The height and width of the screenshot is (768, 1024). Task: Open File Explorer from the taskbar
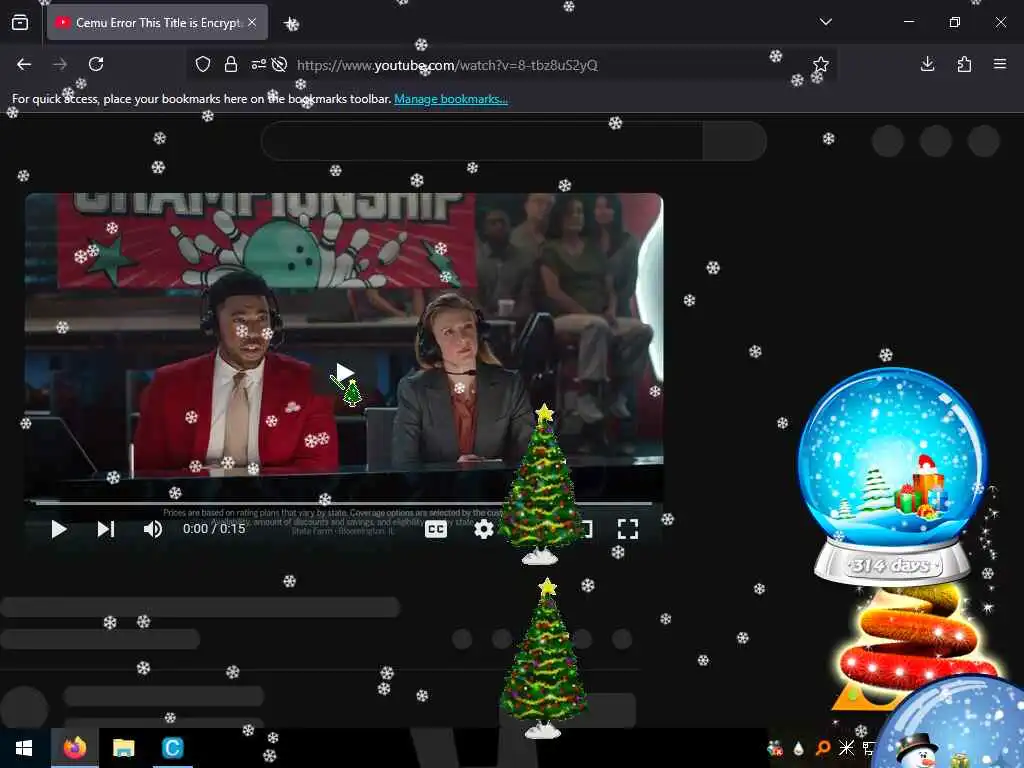[123, 748]
